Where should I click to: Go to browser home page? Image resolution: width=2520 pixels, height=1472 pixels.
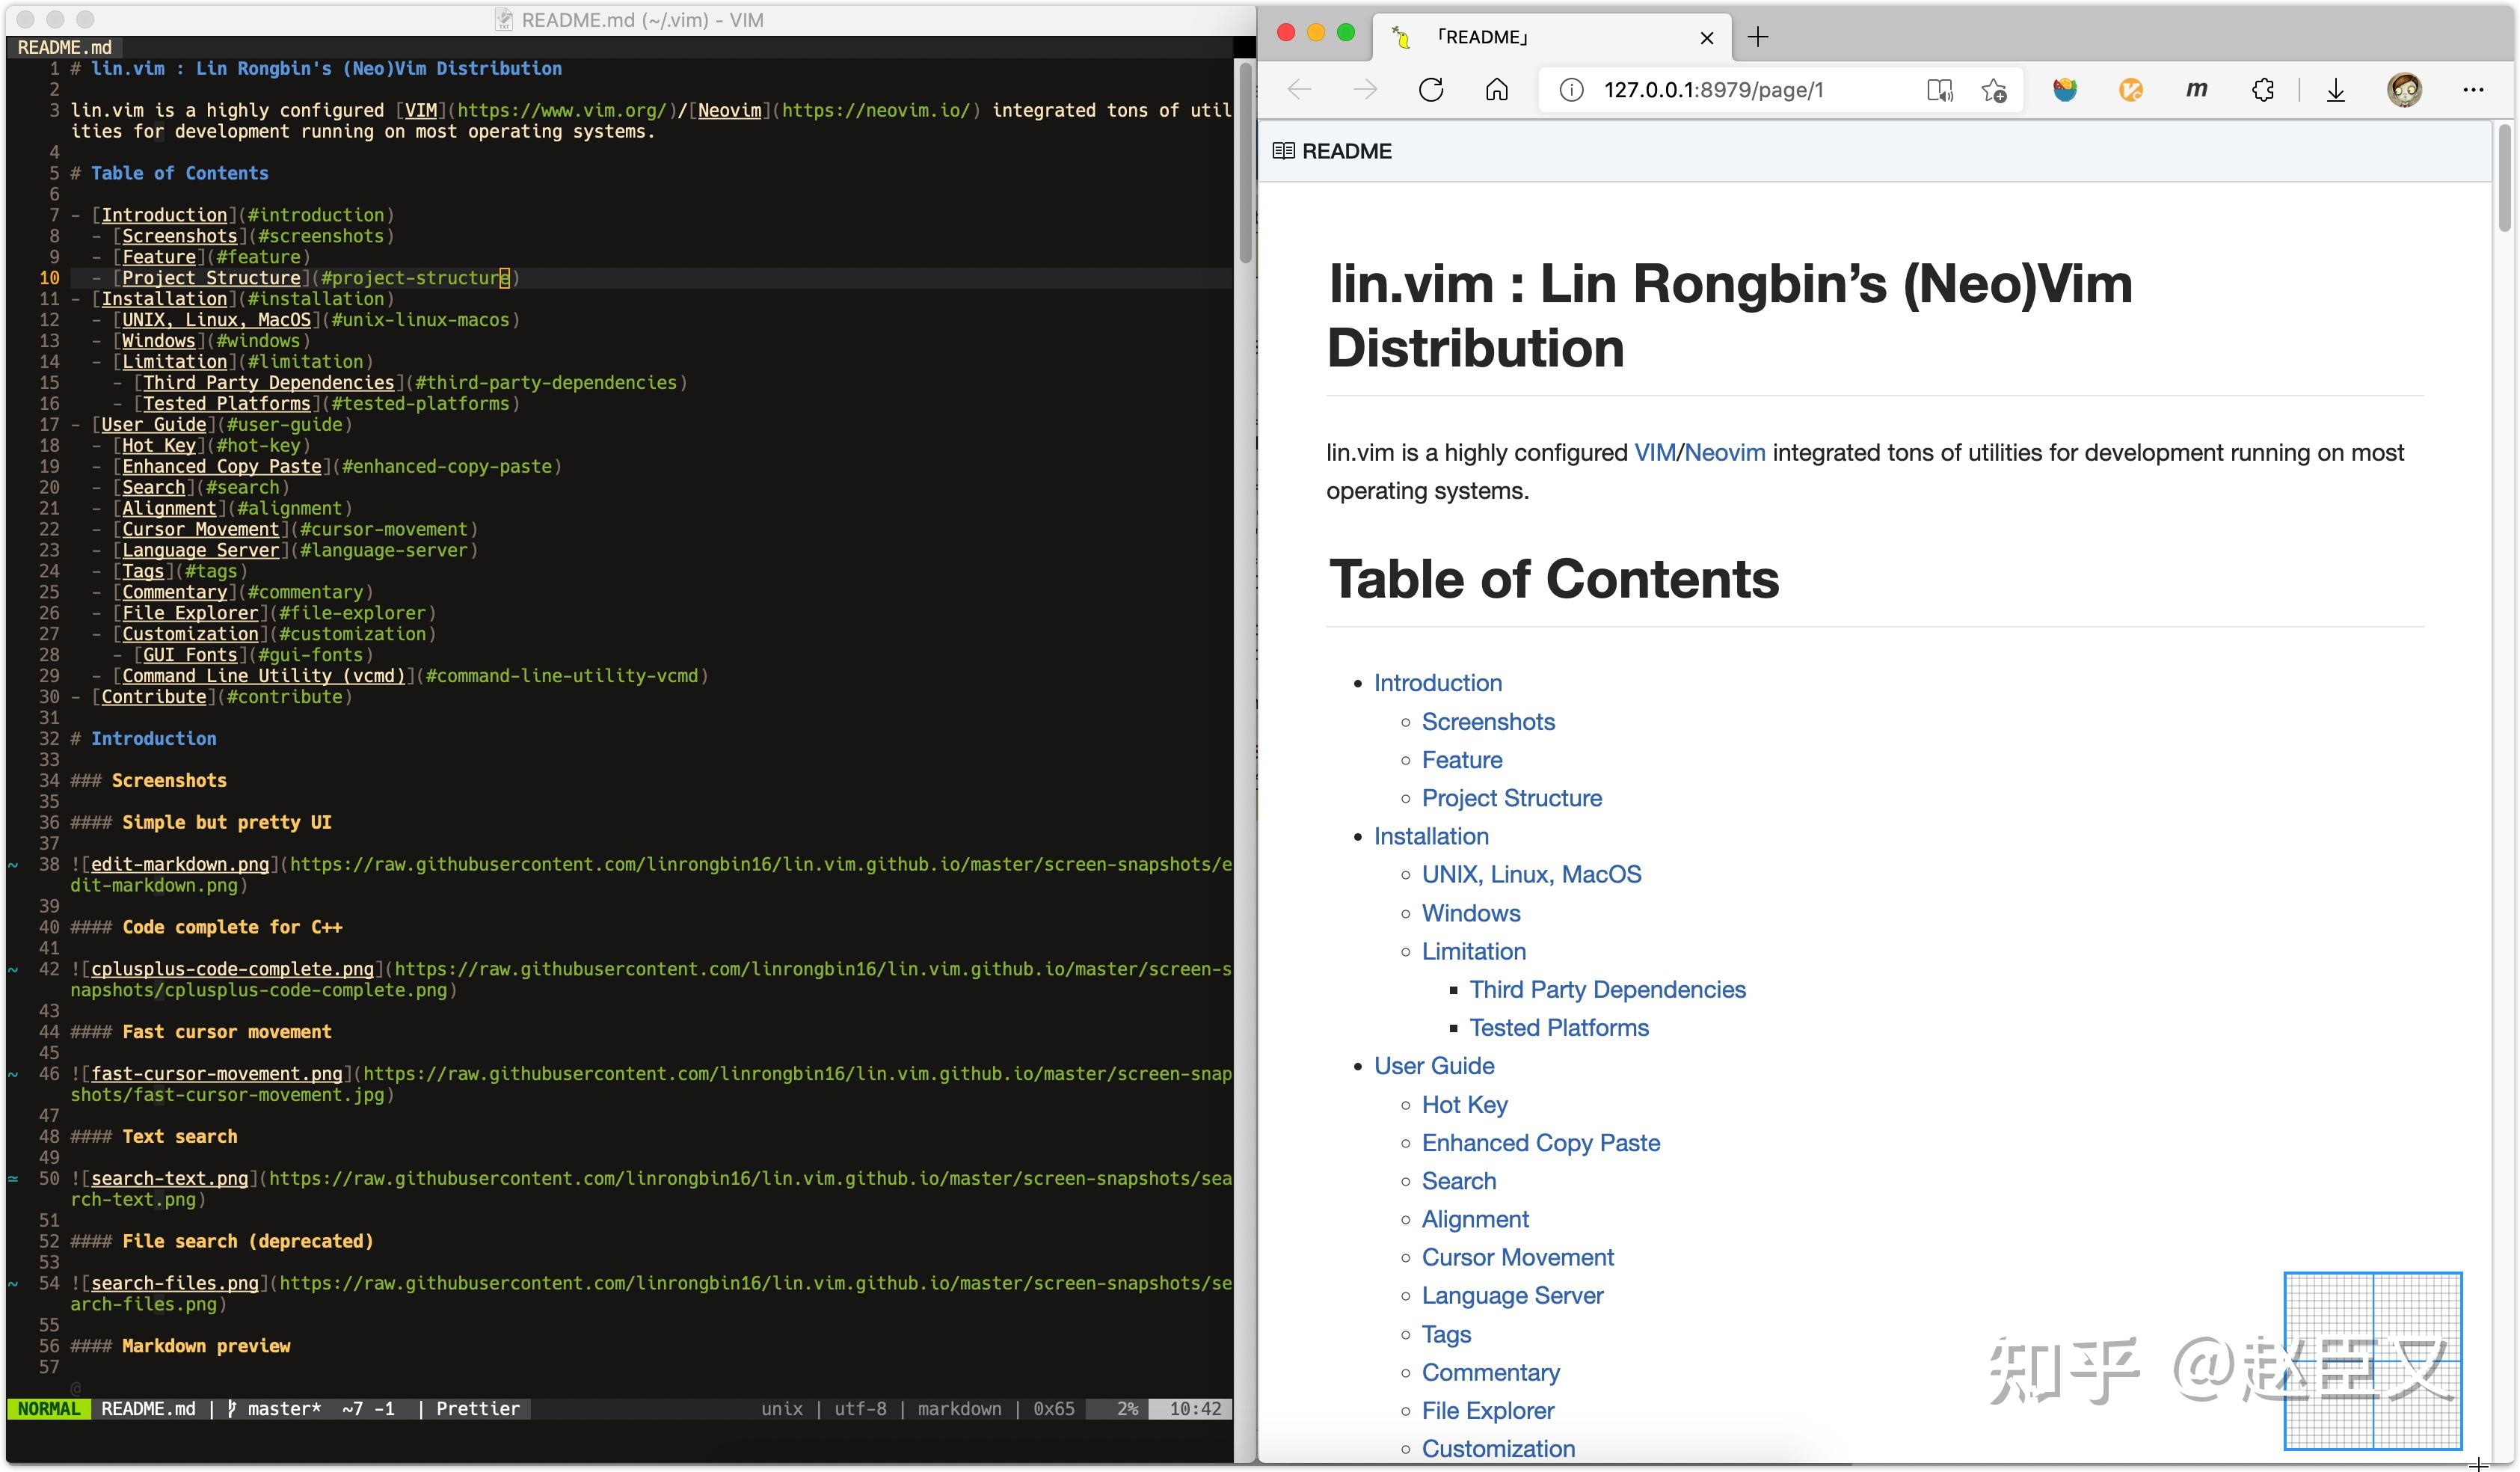pyautogui.click(x=1496, y=90)
